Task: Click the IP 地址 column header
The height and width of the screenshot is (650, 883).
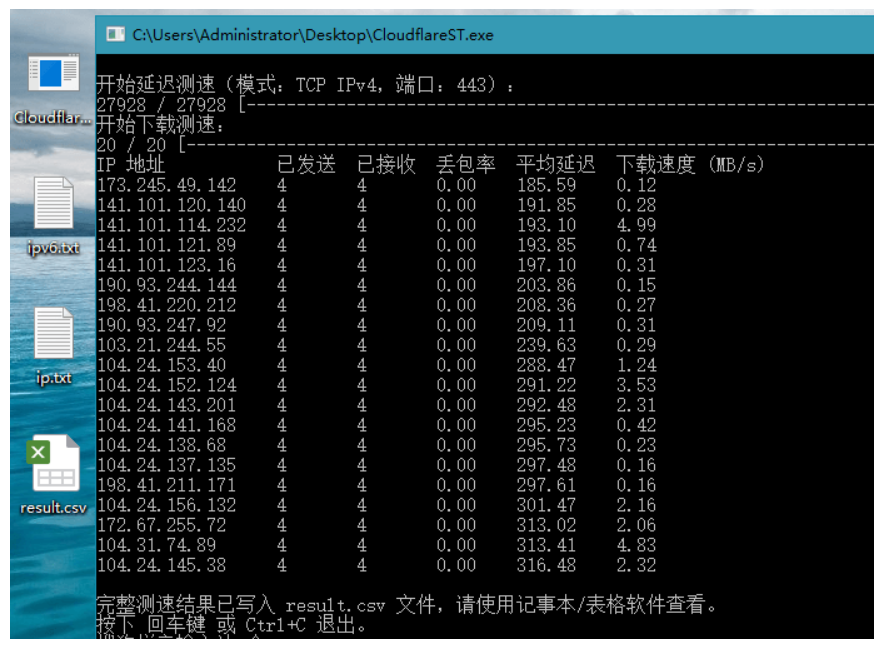Action: 131,165
